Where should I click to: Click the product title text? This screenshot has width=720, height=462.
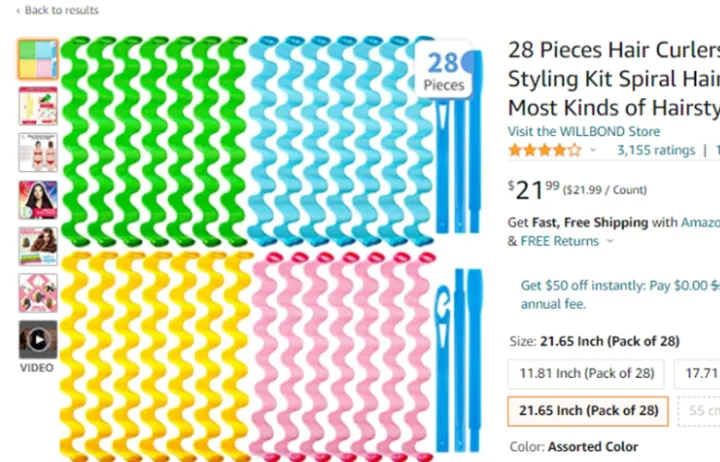tap(612, 78)
